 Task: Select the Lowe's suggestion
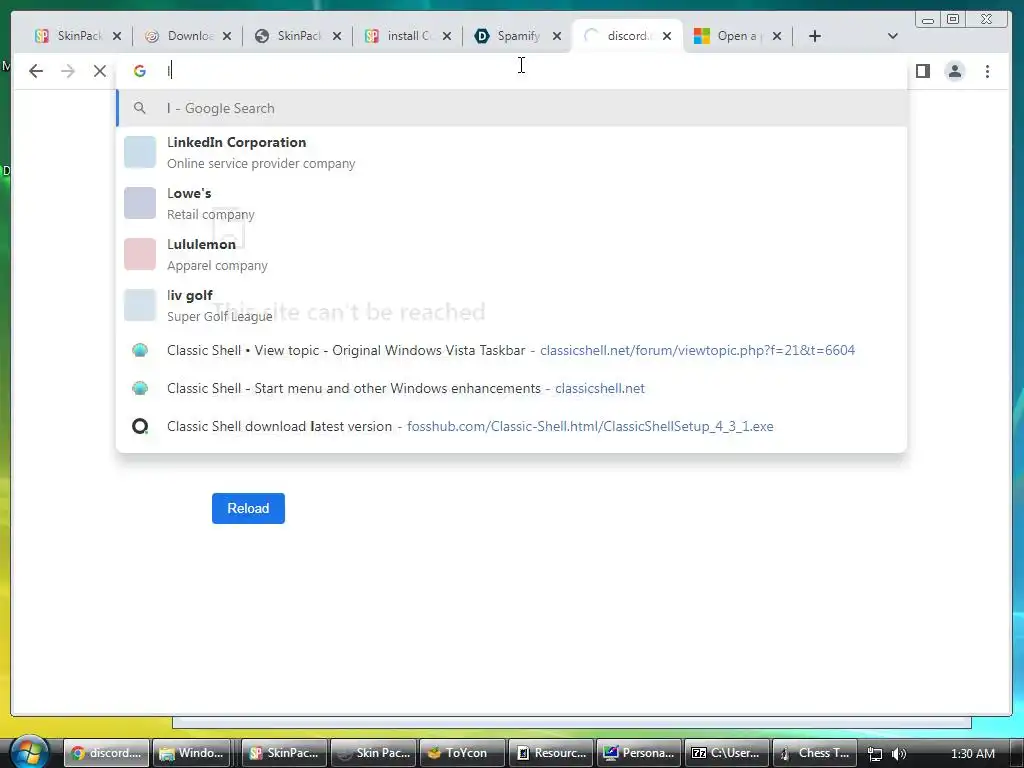[x=511, y=203]
